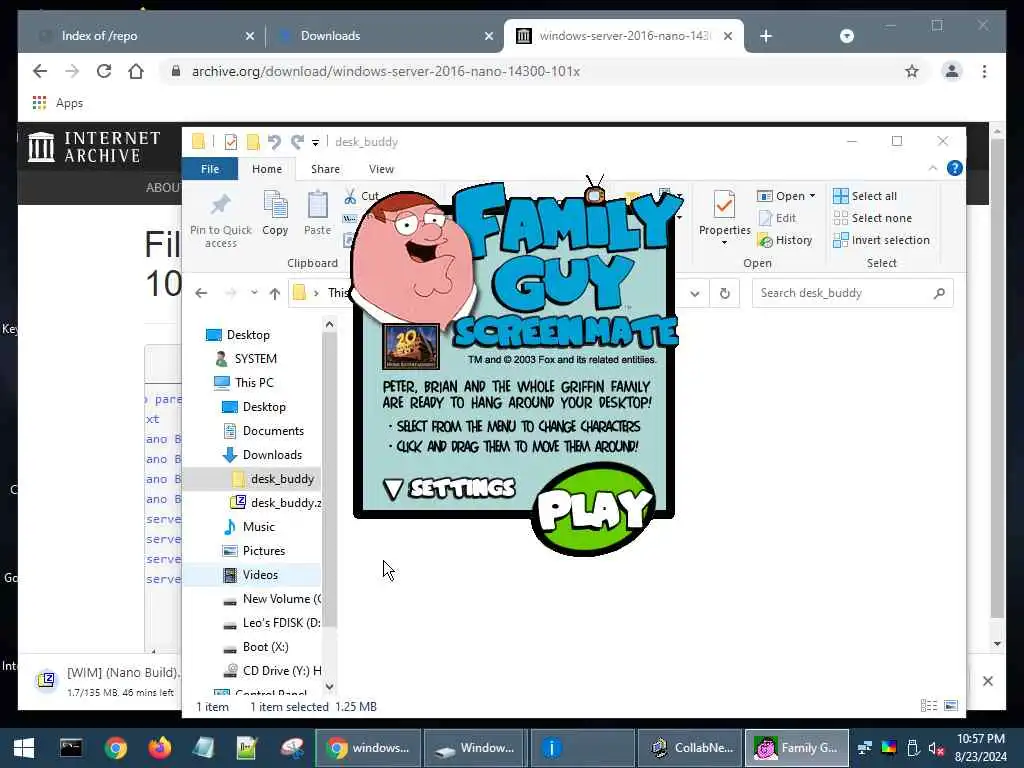The height and width of the screenshot is (768, 1024).
Task: Bookmark this page with star icon
Action: coord(912,71)
